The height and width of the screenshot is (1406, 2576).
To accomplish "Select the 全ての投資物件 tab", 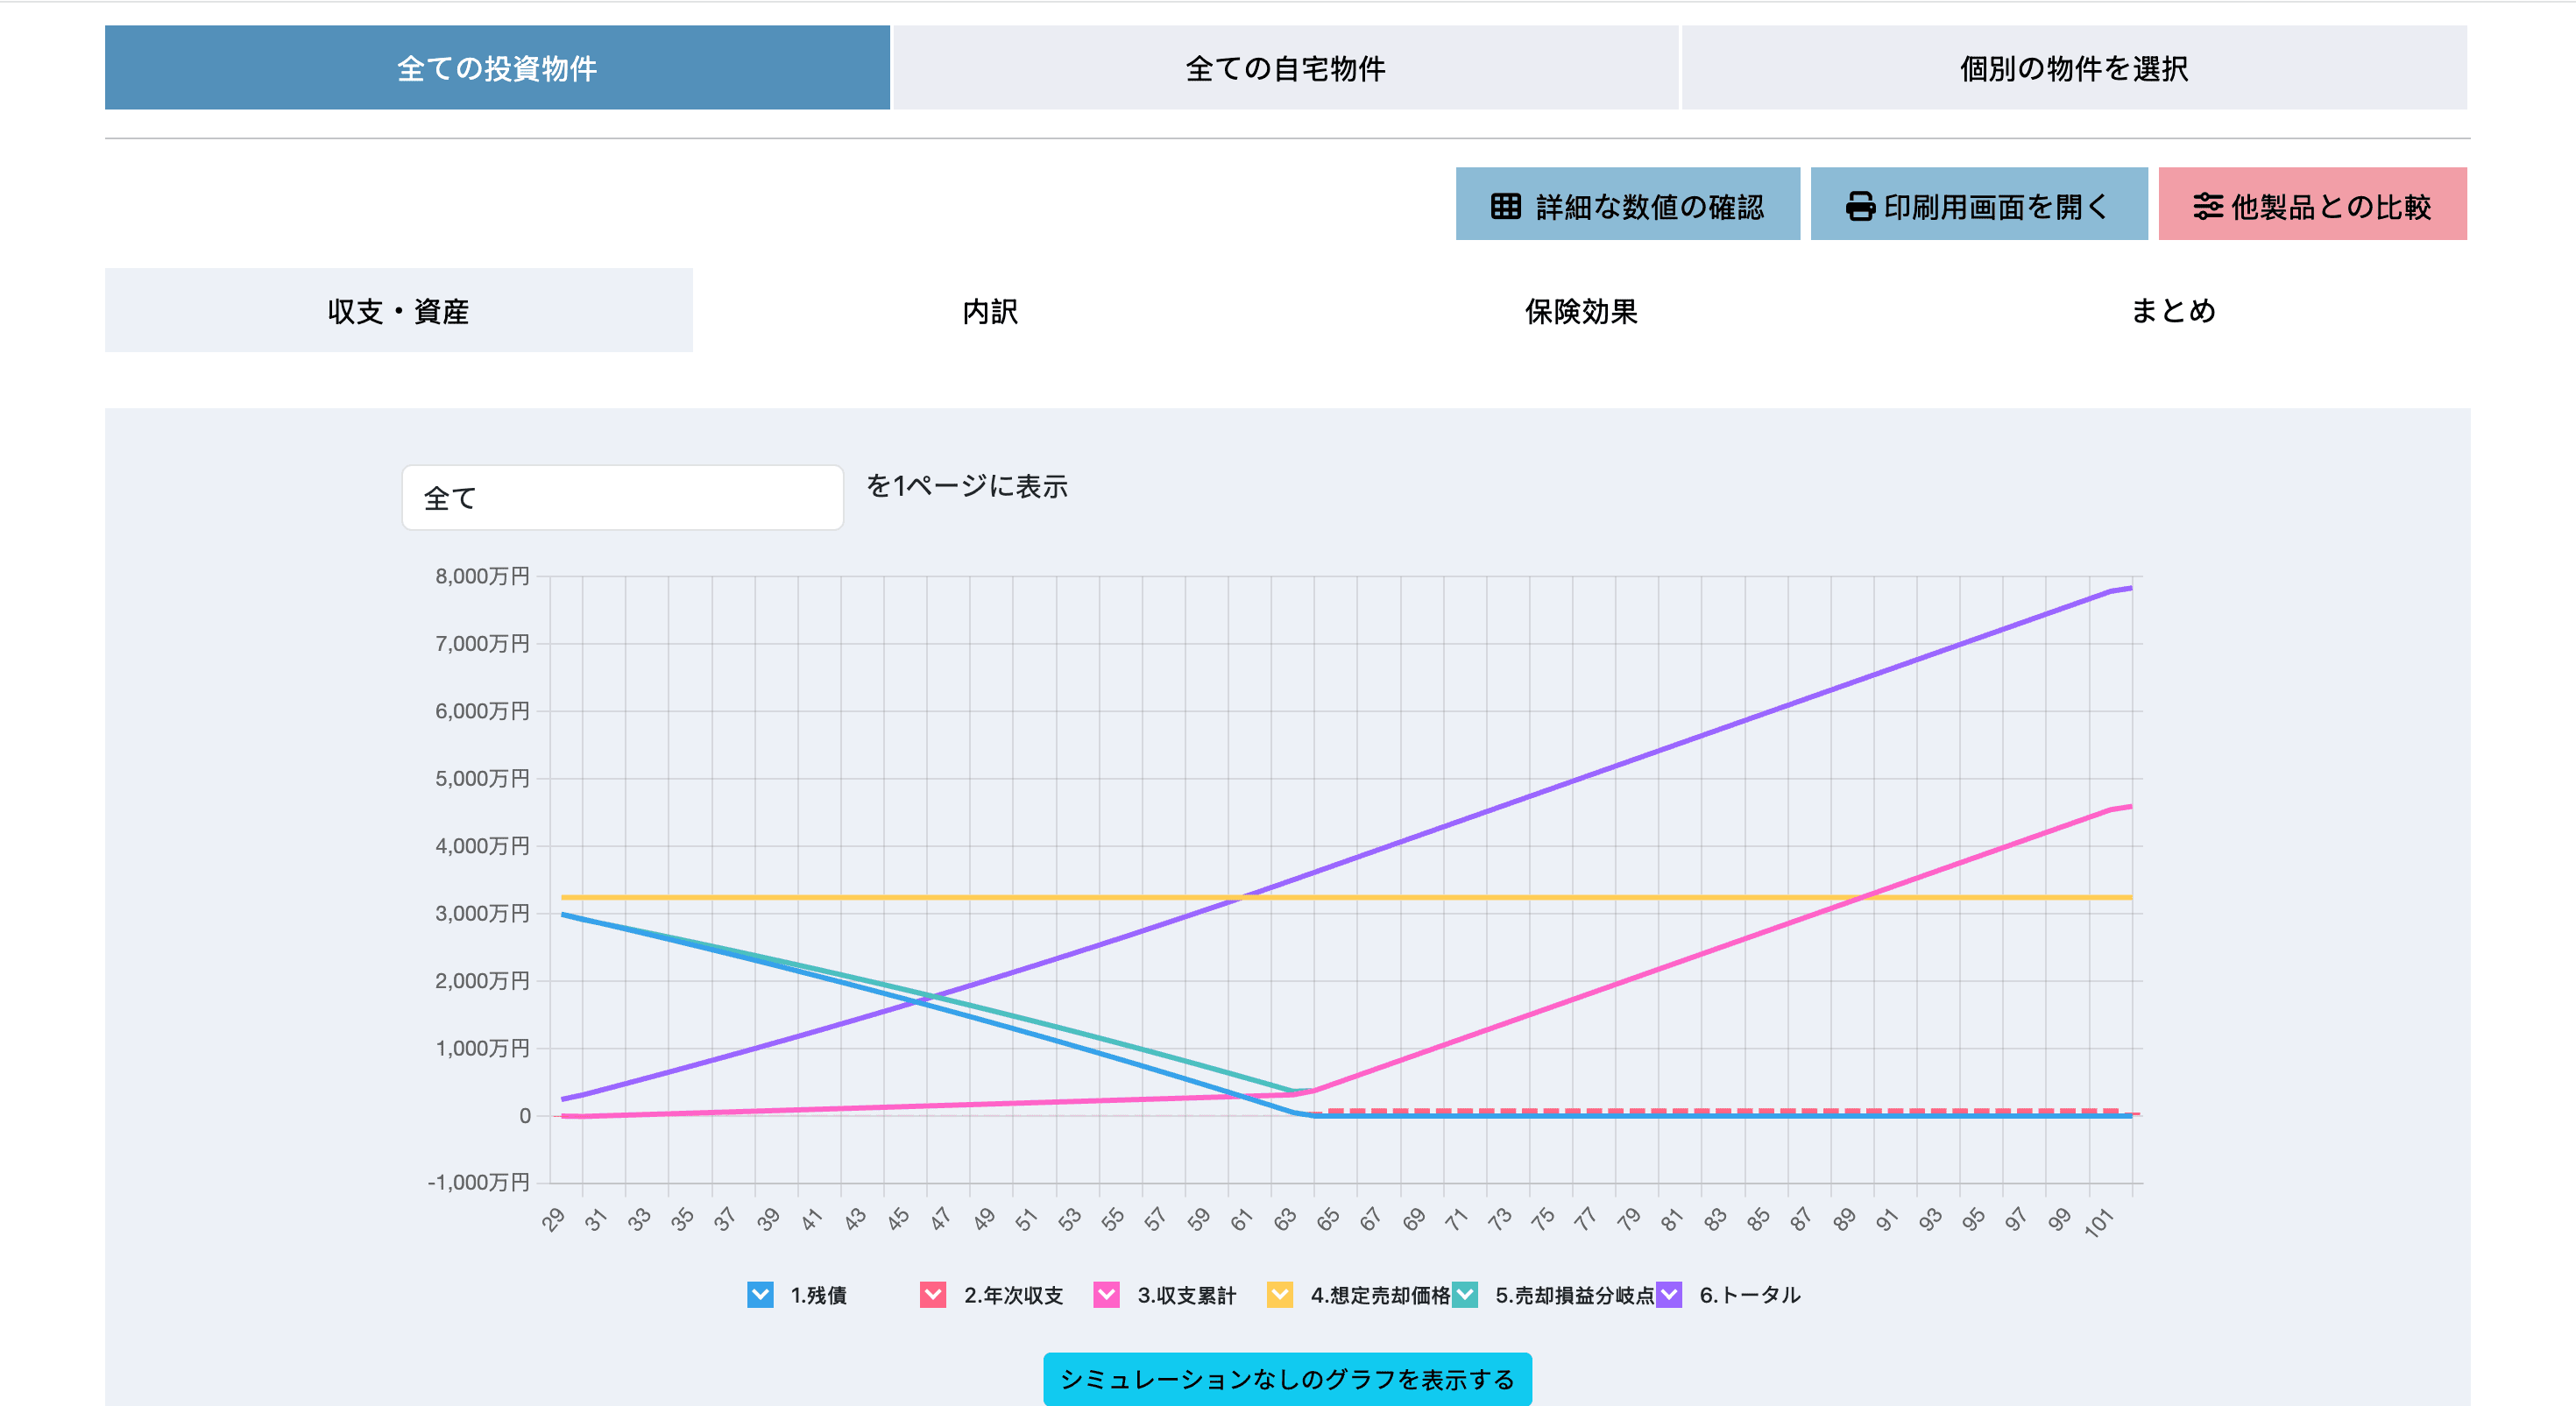I will click(497, 68).
